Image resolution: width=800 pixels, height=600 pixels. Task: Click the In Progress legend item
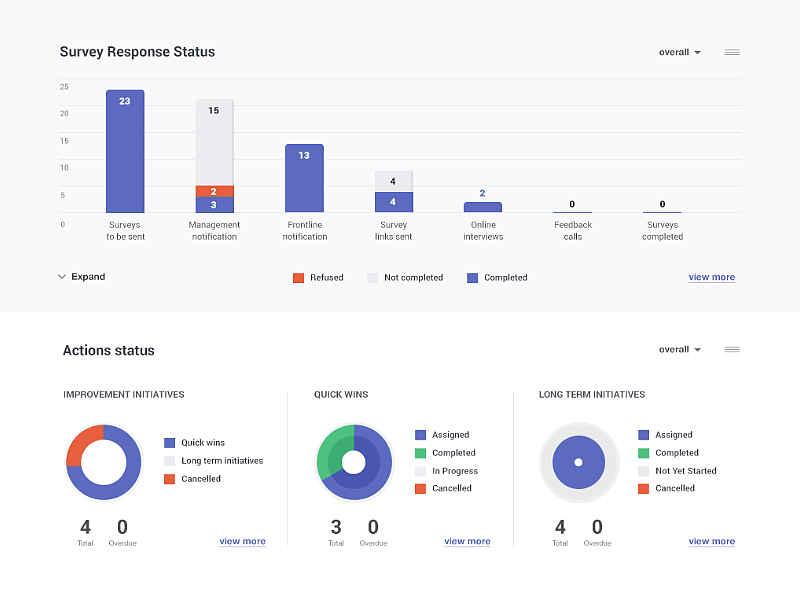click(x=446, y=471)
